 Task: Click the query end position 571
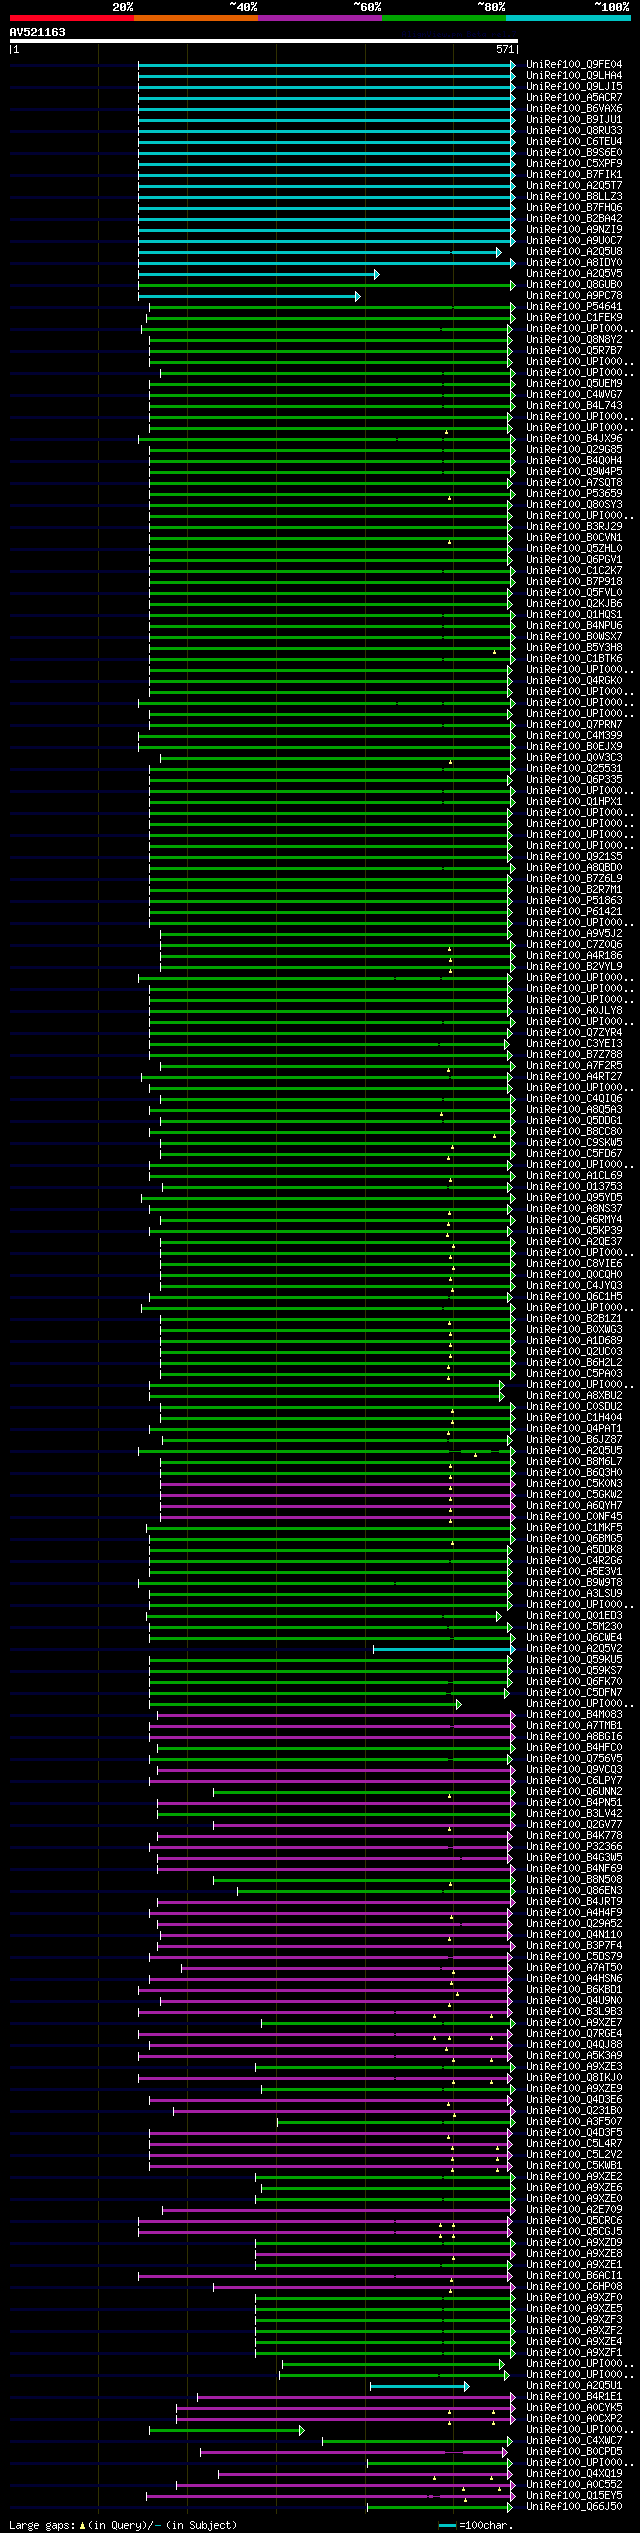pos(505,49)
